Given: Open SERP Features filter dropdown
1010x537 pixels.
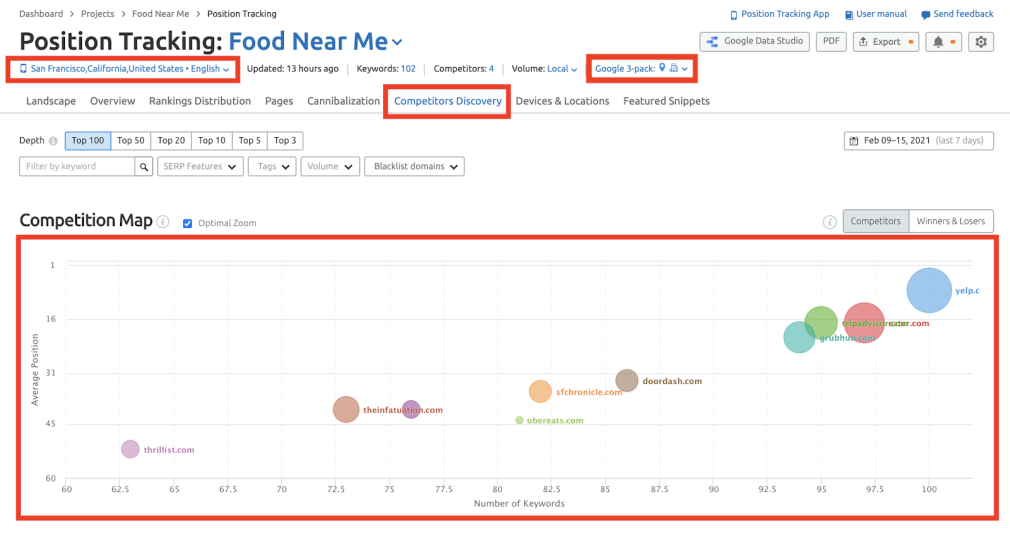Looking at the screenshot, I should click(200, 167).
